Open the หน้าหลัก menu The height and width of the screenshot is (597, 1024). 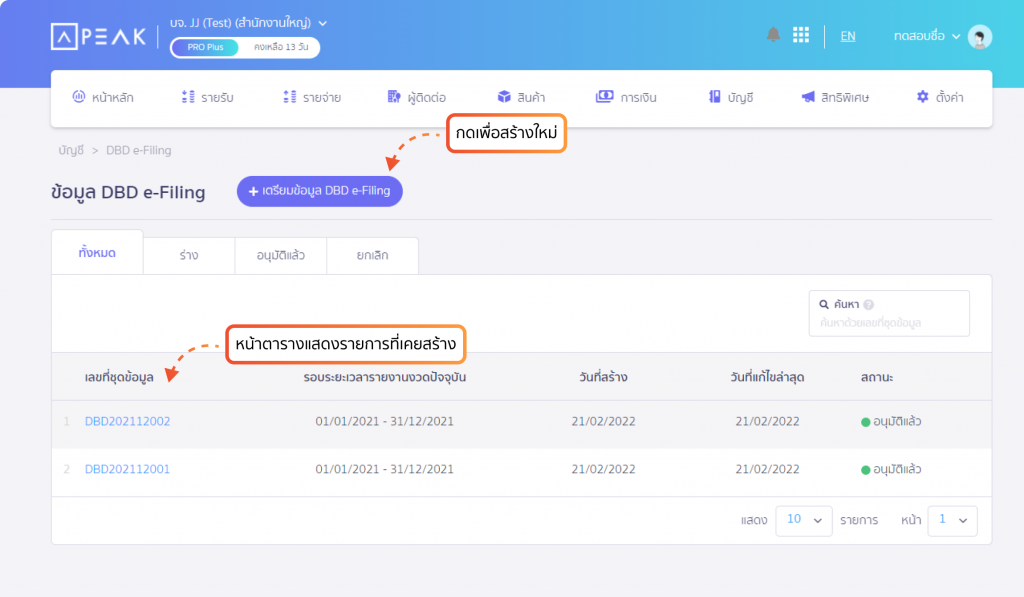point(103,97)
